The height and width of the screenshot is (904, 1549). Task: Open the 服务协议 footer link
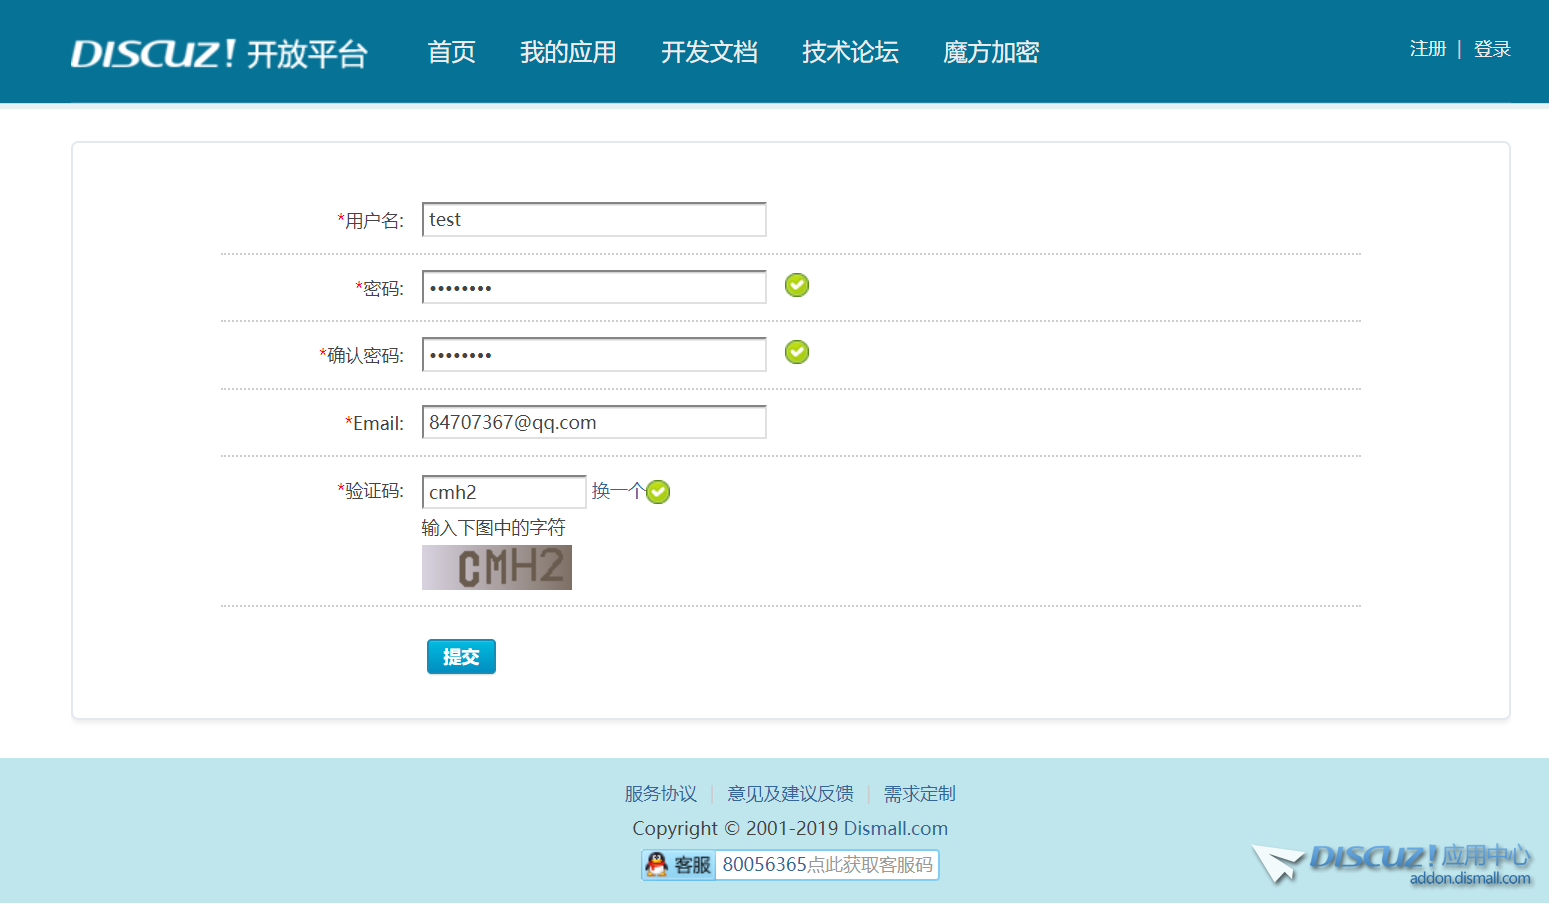pos(660,794)
